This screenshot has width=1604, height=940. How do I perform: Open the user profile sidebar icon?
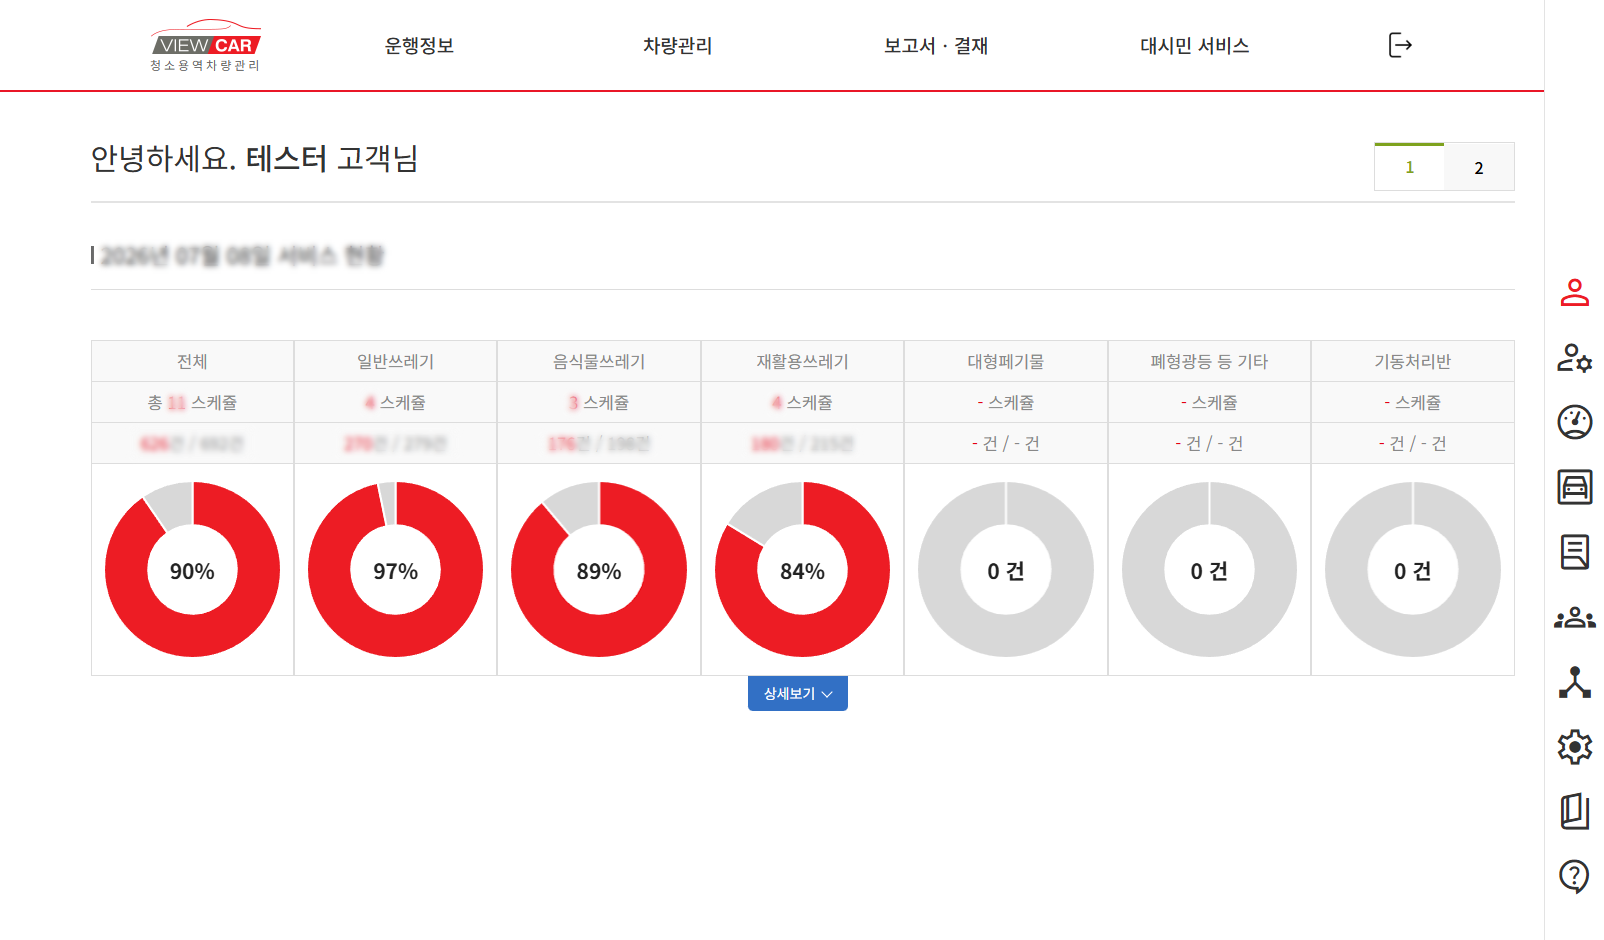[1575, 292]
